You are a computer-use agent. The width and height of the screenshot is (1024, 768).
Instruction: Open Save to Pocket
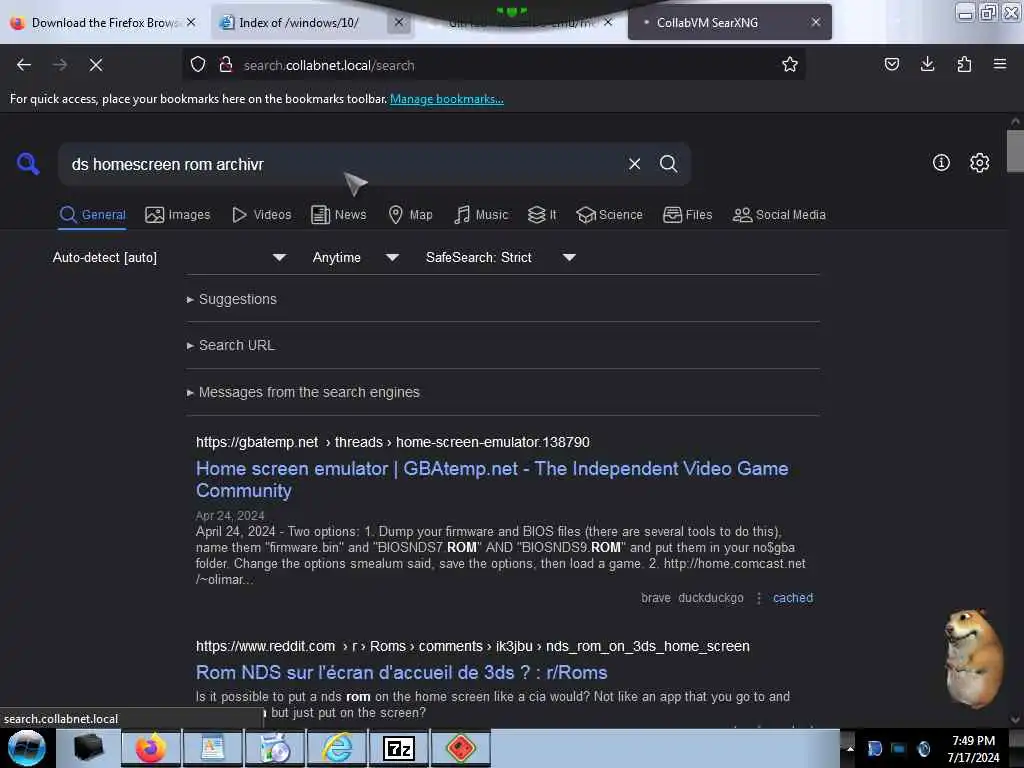[x=891, y=65]
